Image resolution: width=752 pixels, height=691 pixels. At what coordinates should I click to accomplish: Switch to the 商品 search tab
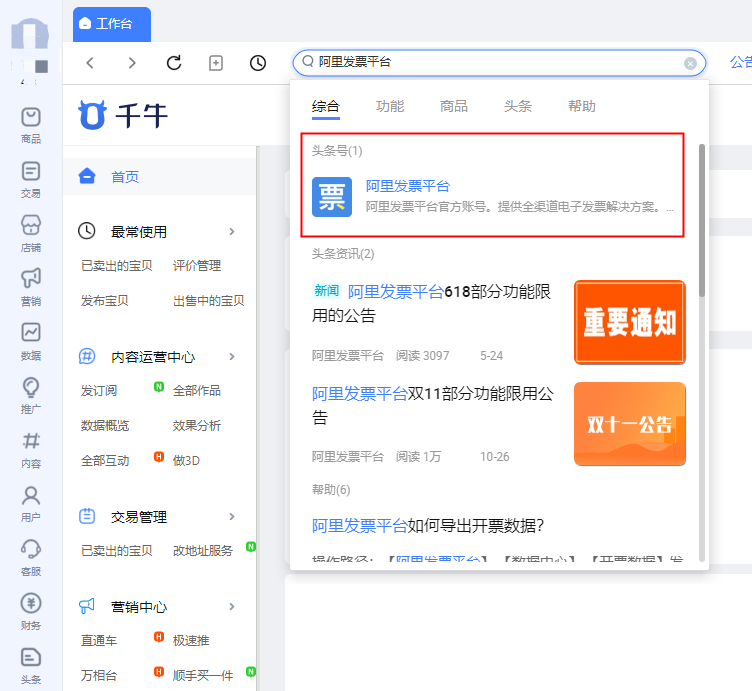(454, 106)
